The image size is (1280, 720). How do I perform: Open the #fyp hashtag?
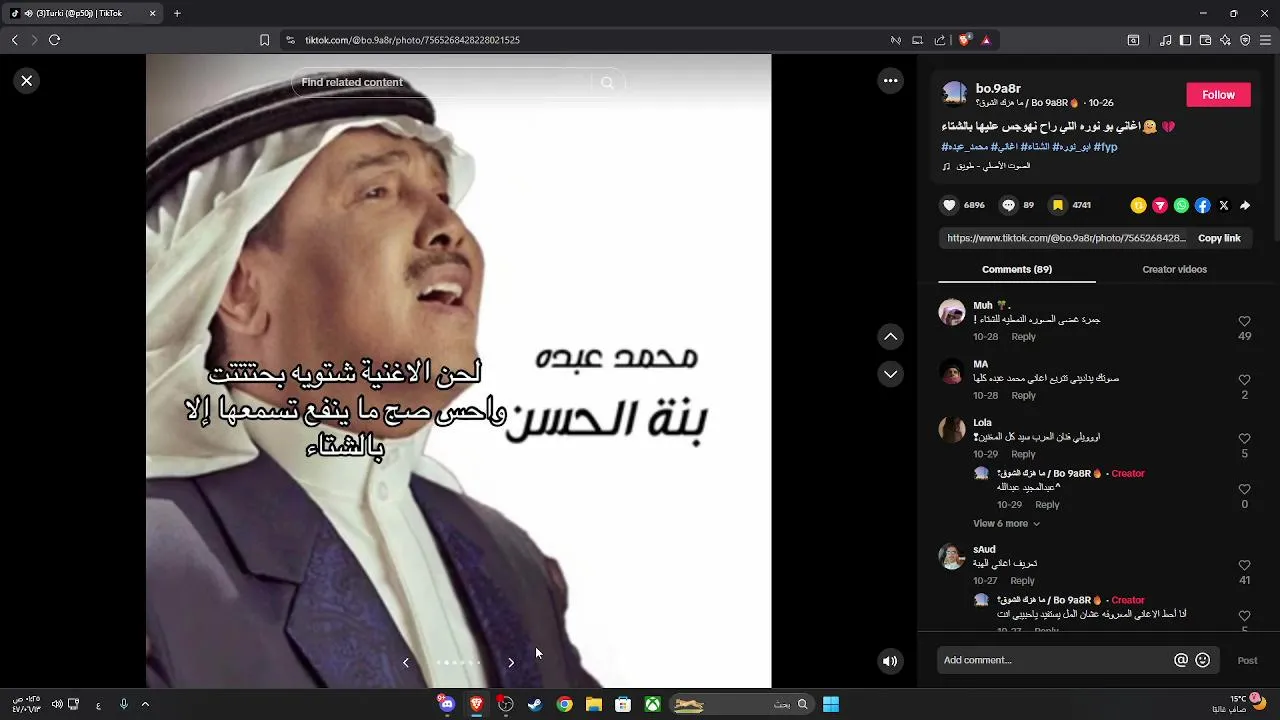(1105, 147)
